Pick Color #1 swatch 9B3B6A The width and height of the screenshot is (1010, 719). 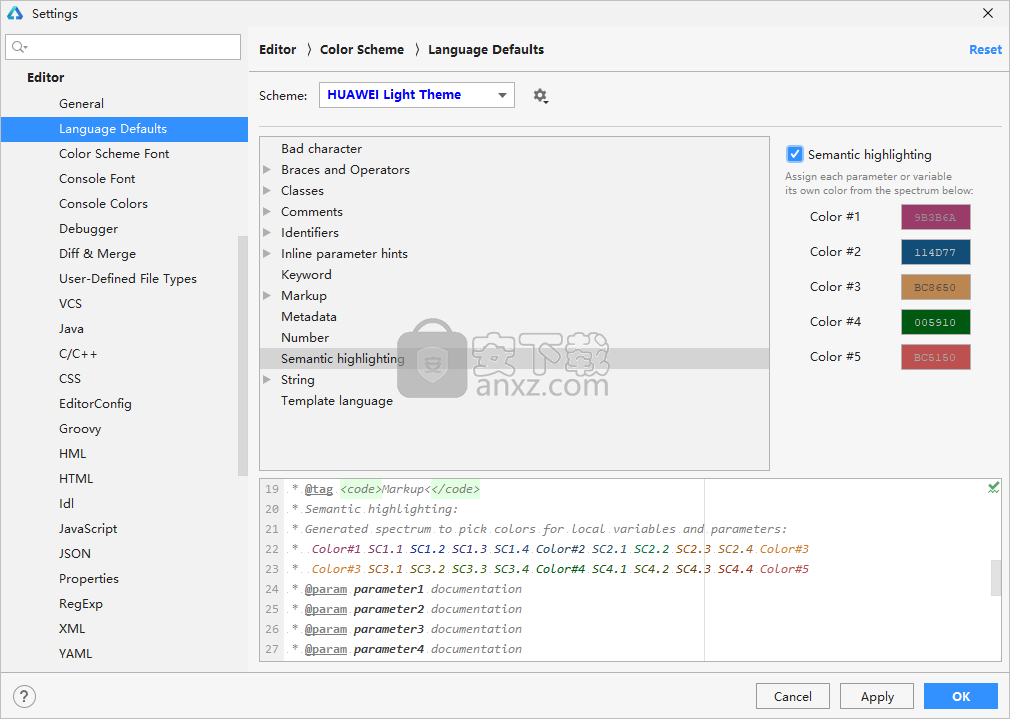(935, 217)
